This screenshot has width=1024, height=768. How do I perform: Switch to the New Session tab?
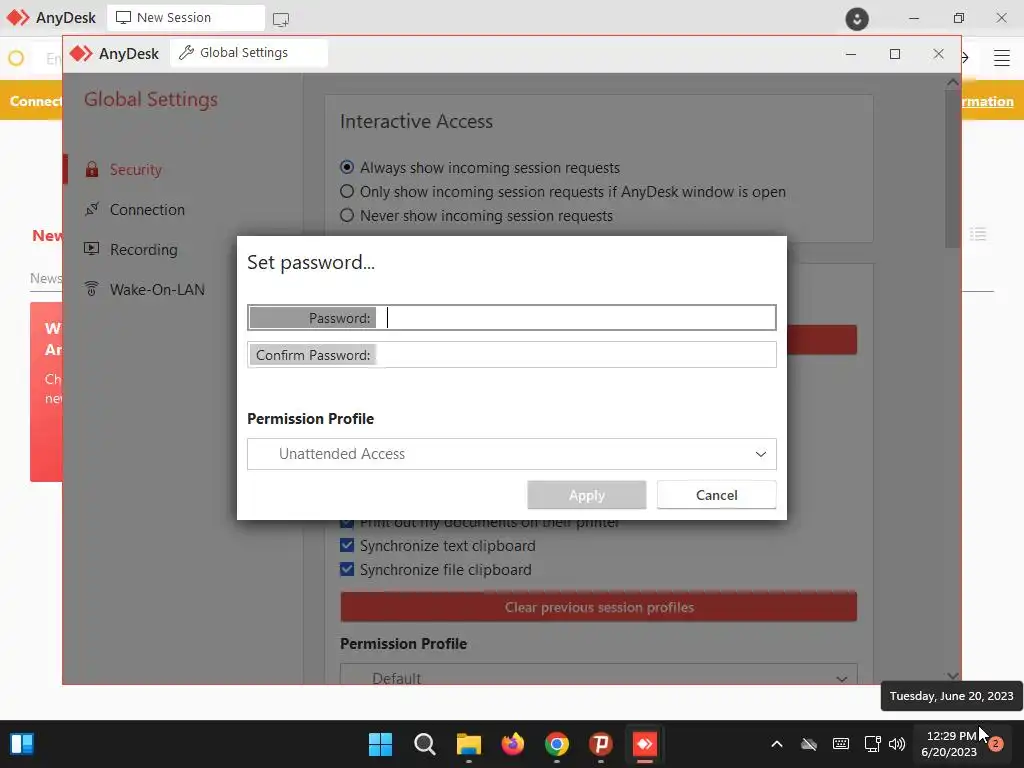click(186, 18)
